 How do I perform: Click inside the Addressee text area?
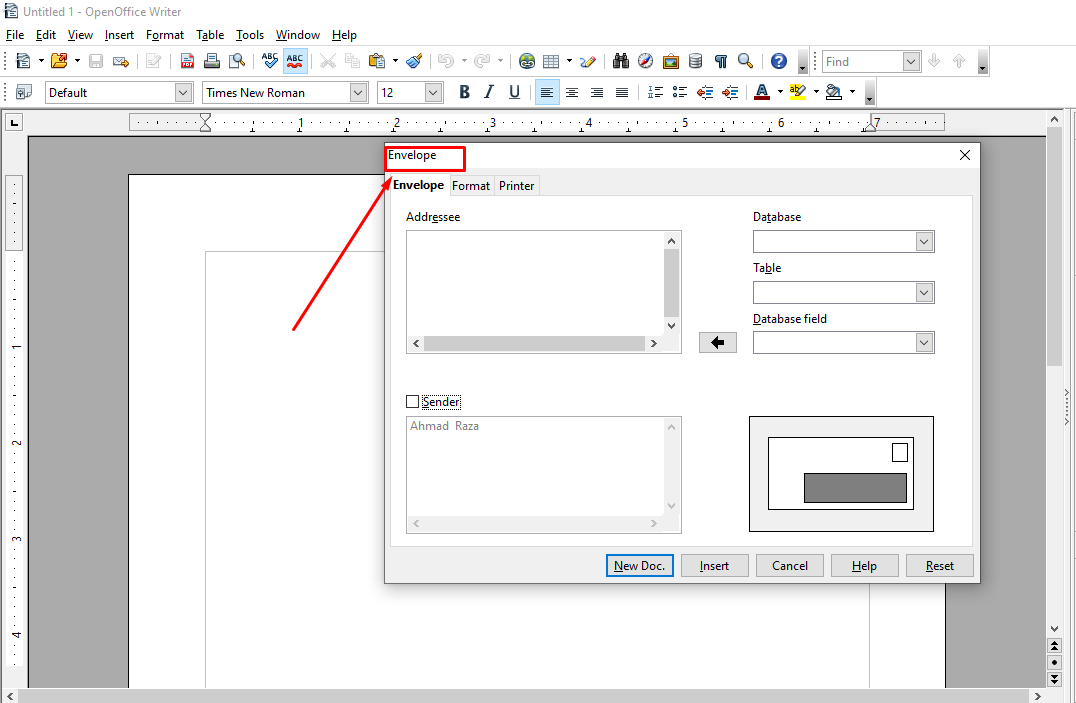[x=535, y=283]
